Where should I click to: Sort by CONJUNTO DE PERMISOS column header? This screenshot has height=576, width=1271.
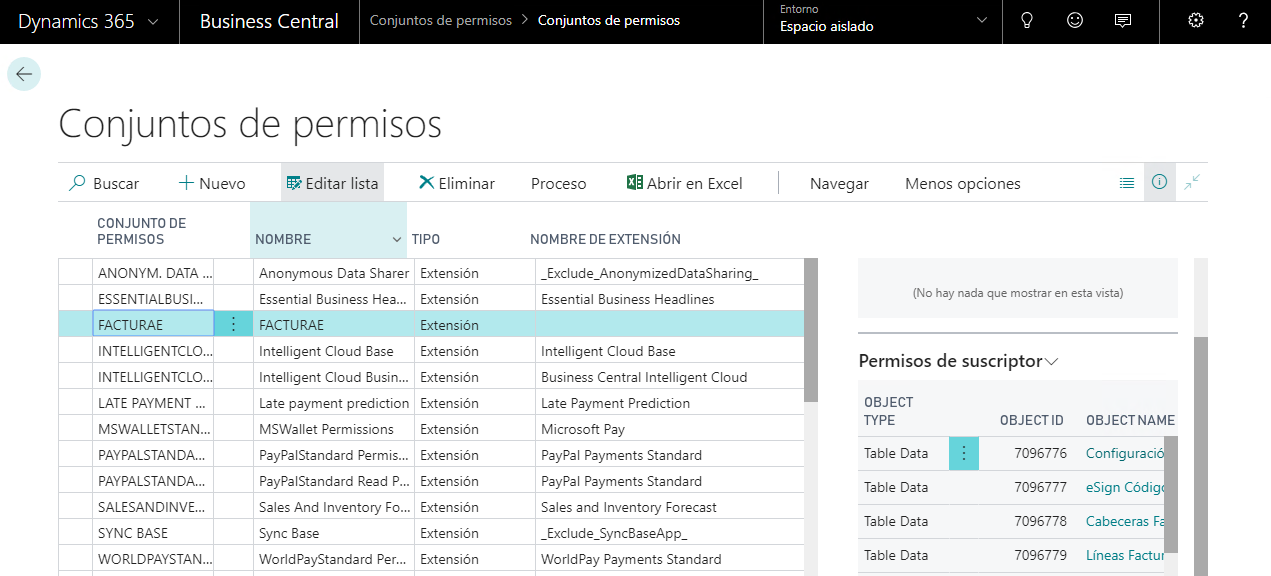point(142,231)
